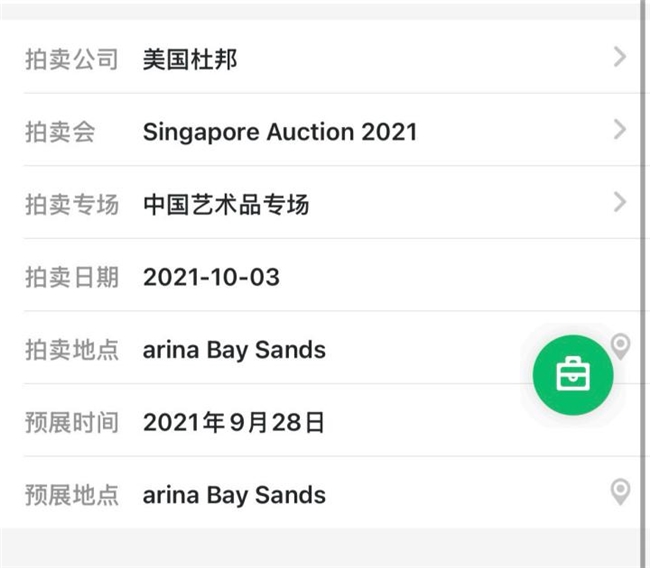
Task: Select the 拍卖专场 label
Action: click(x=72, y=204)
